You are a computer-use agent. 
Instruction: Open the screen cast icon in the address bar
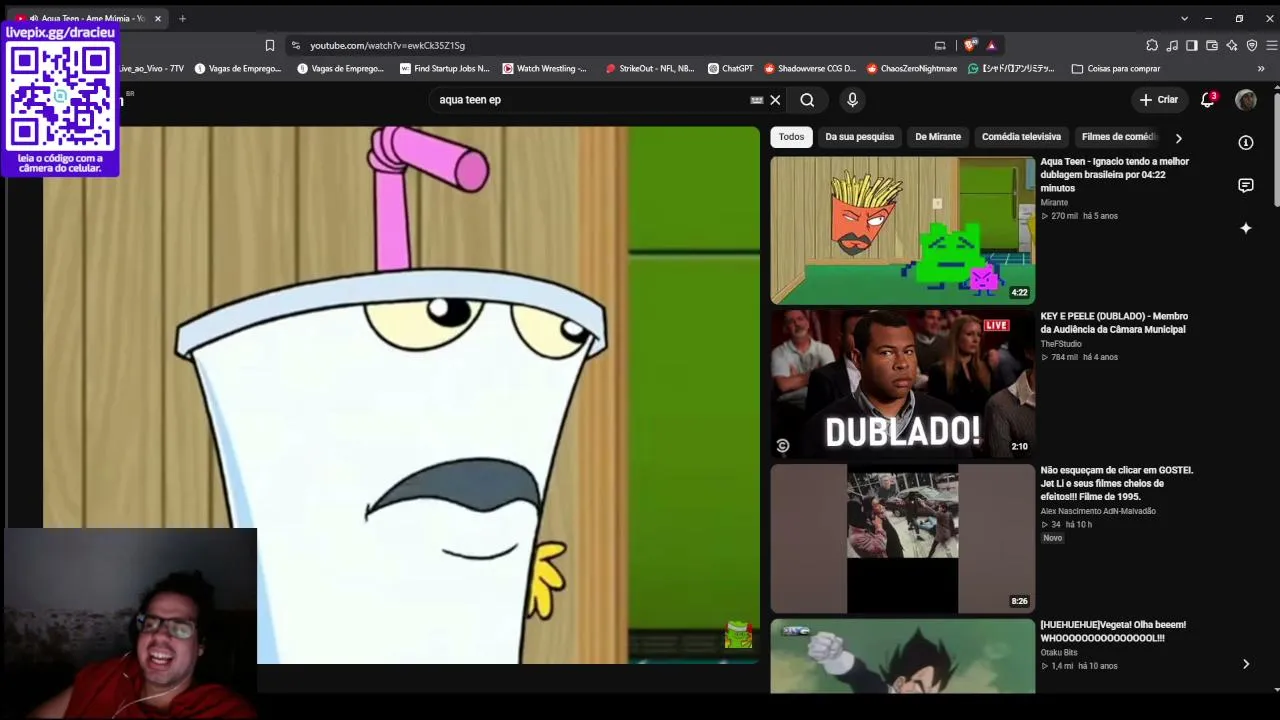940,45
